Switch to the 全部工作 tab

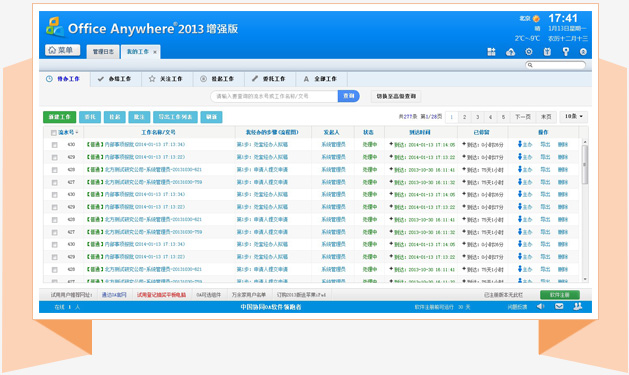pyautogui.click(x=321, y=79)
